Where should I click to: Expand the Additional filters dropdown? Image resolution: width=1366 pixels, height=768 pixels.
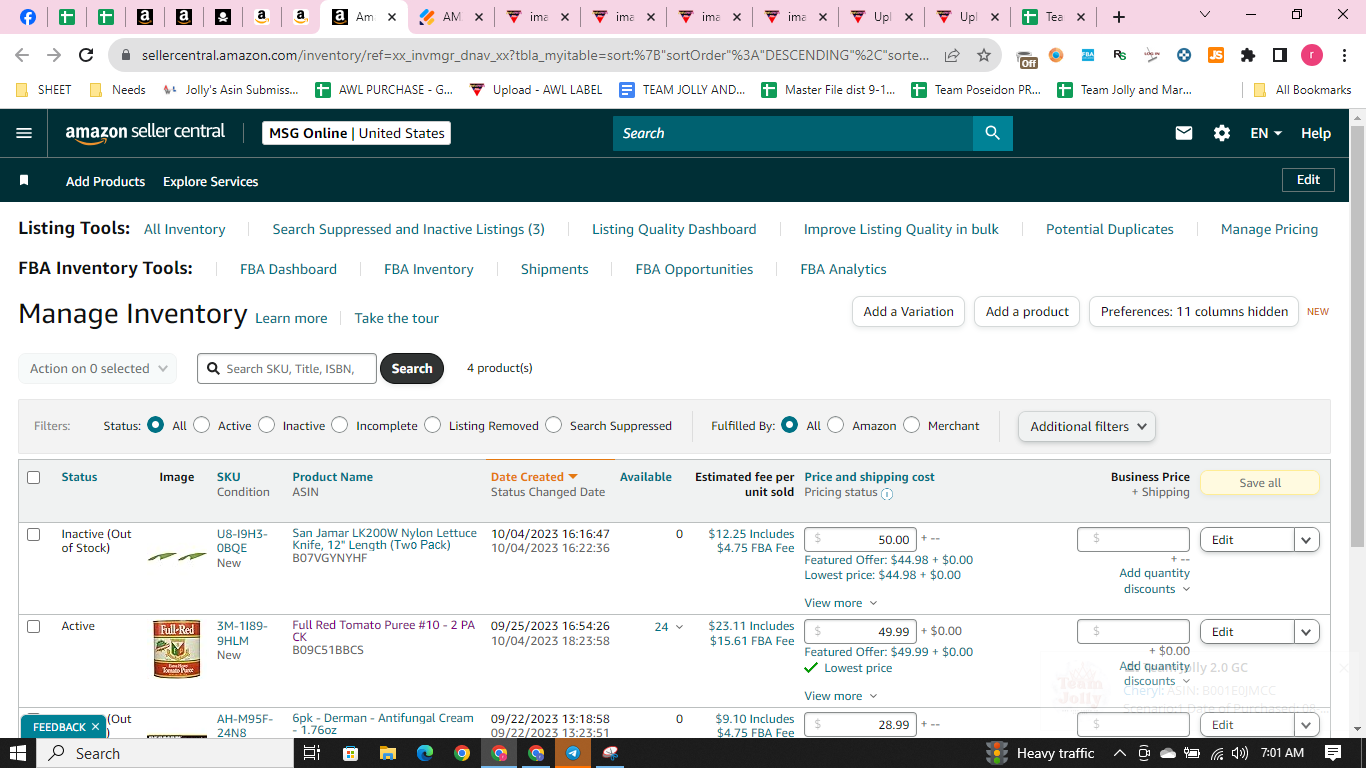[x=1087, y=426]
